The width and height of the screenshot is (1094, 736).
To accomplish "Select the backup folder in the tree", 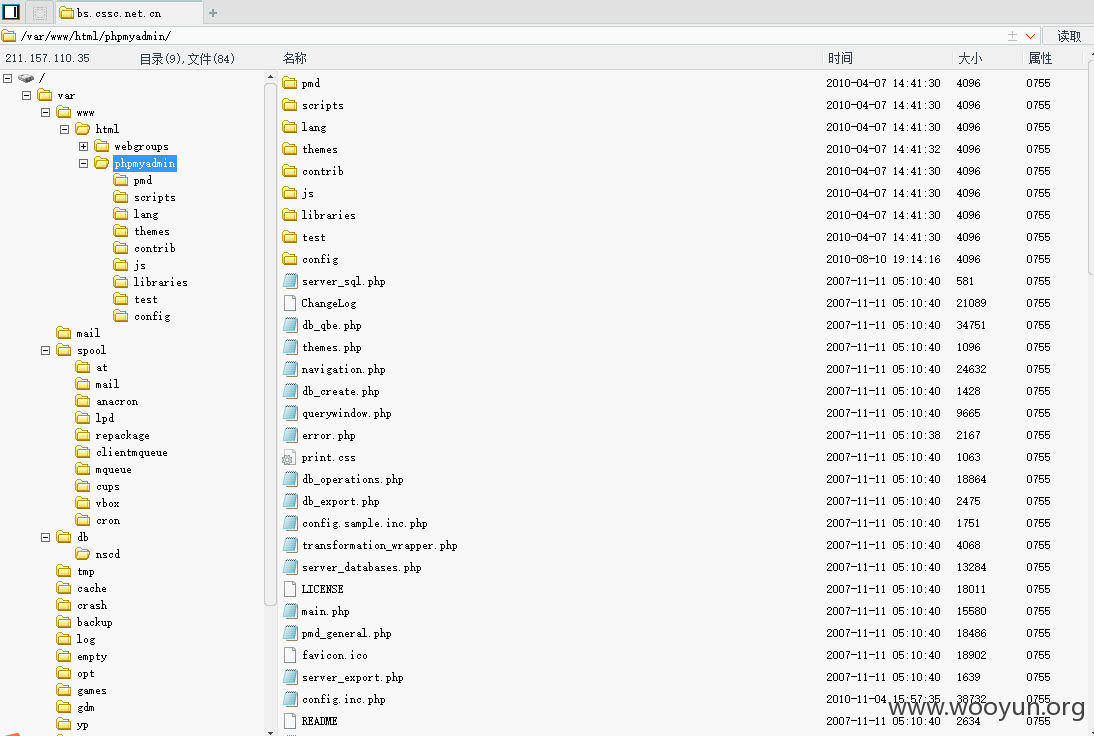I will point(94,622).
